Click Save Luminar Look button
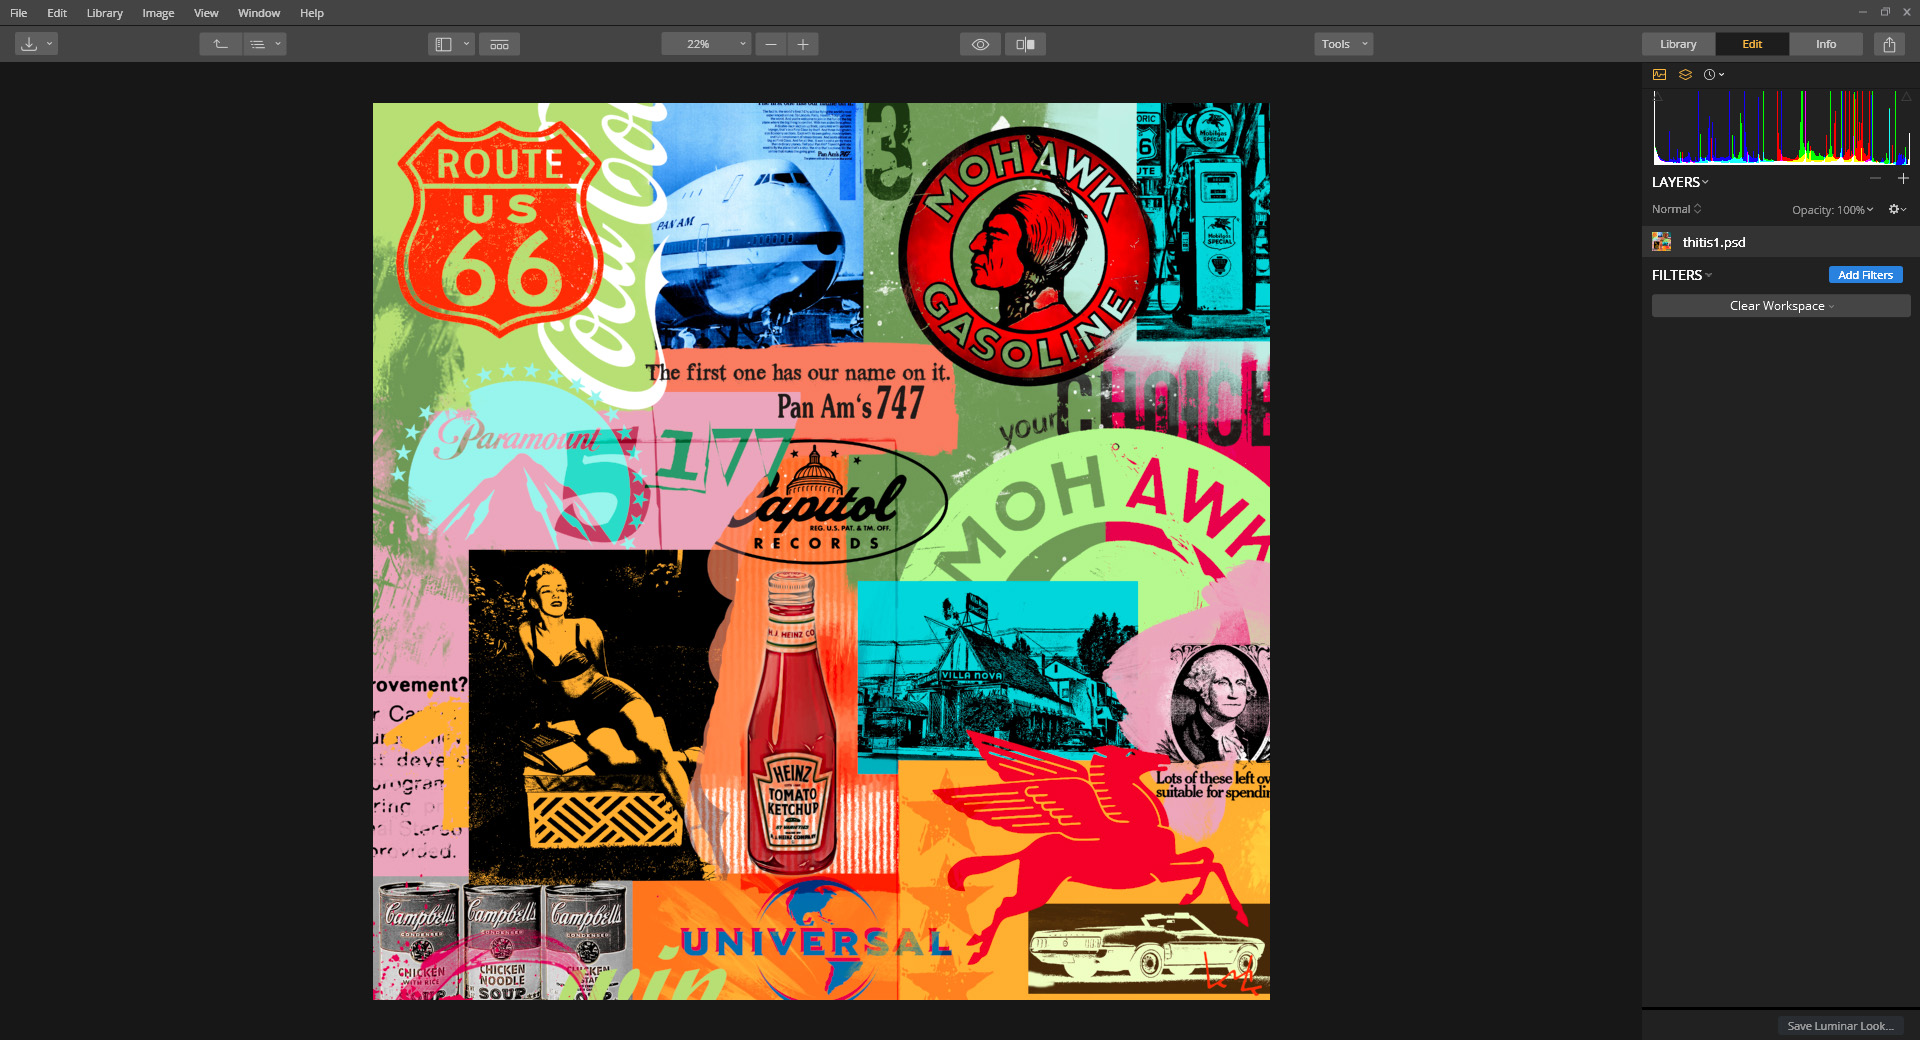1920x1040 pixels. click(x=1840, y=1026)
